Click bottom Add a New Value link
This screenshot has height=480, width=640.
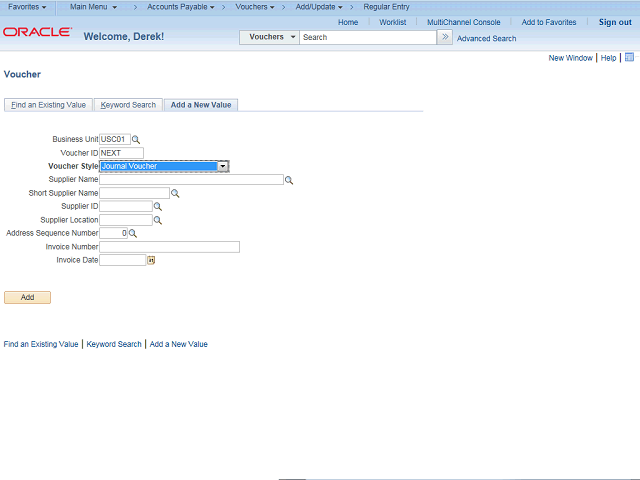(178, 344)
